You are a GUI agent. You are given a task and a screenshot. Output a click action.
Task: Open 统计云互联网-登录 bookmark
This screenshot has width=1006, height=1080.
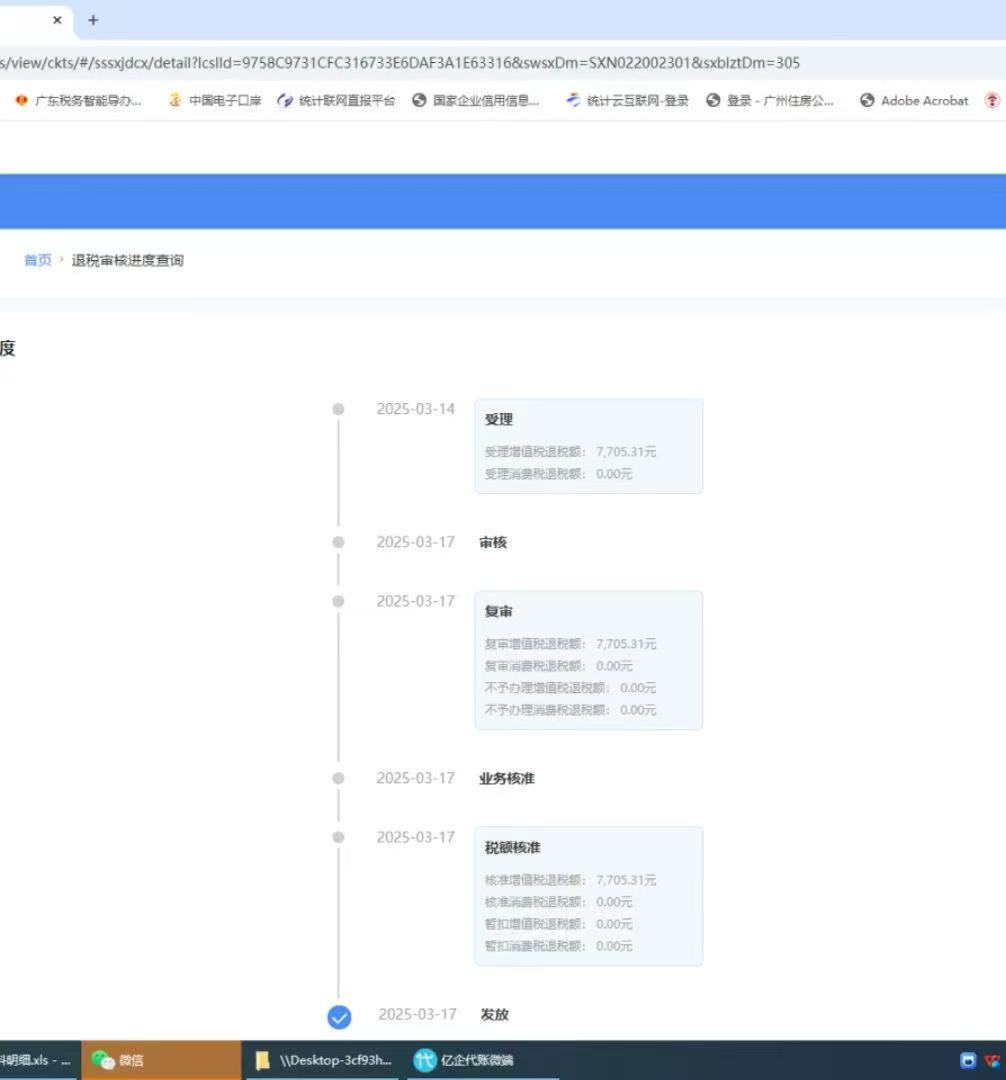tap(630, 100)
